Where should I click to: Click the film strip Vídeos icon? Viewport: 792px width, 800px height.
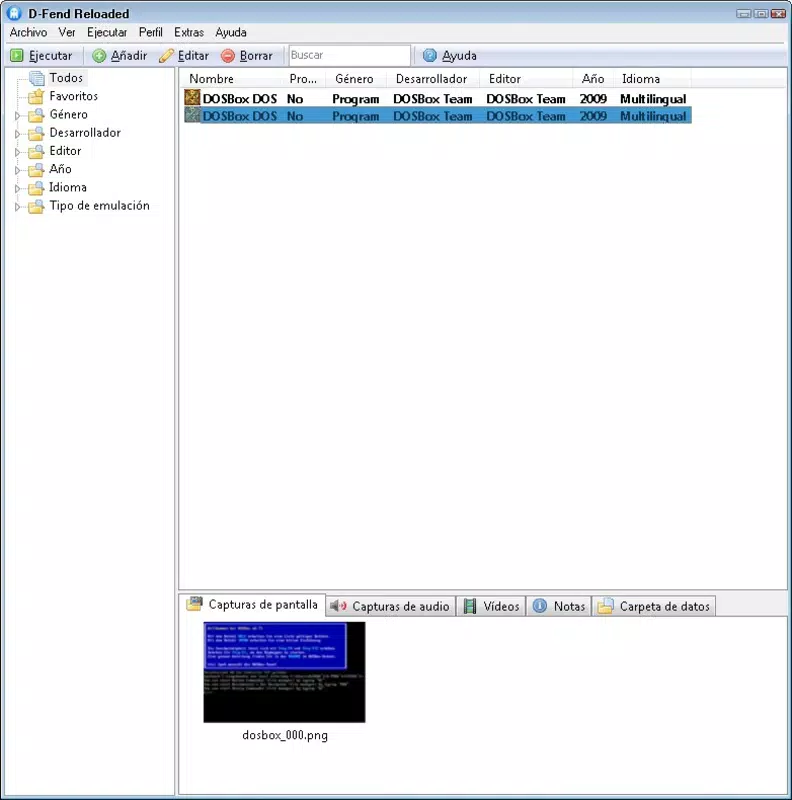469,606
